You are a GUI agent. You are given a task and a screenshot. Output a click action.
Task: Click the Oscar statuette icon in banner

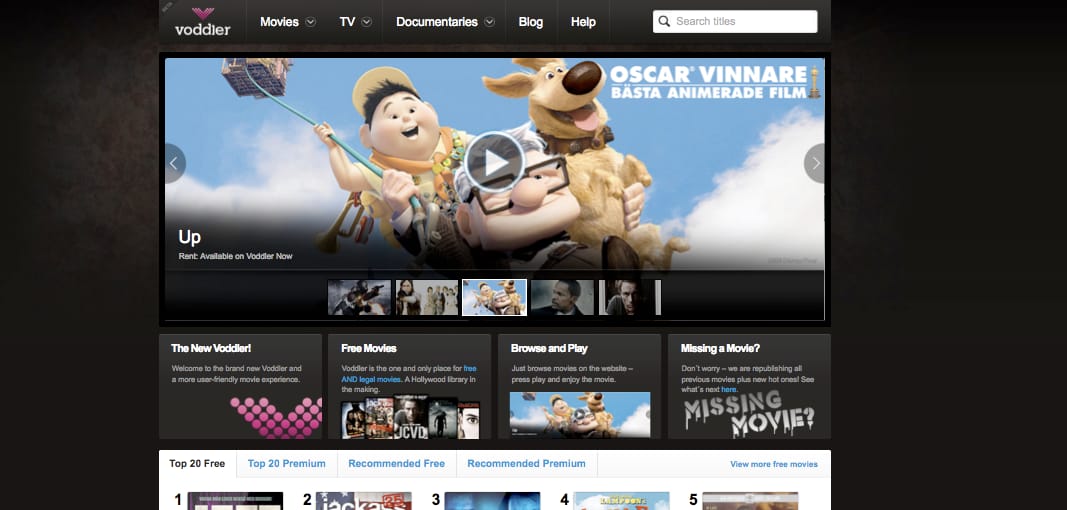pyautogui.click(x=814, y=82)
